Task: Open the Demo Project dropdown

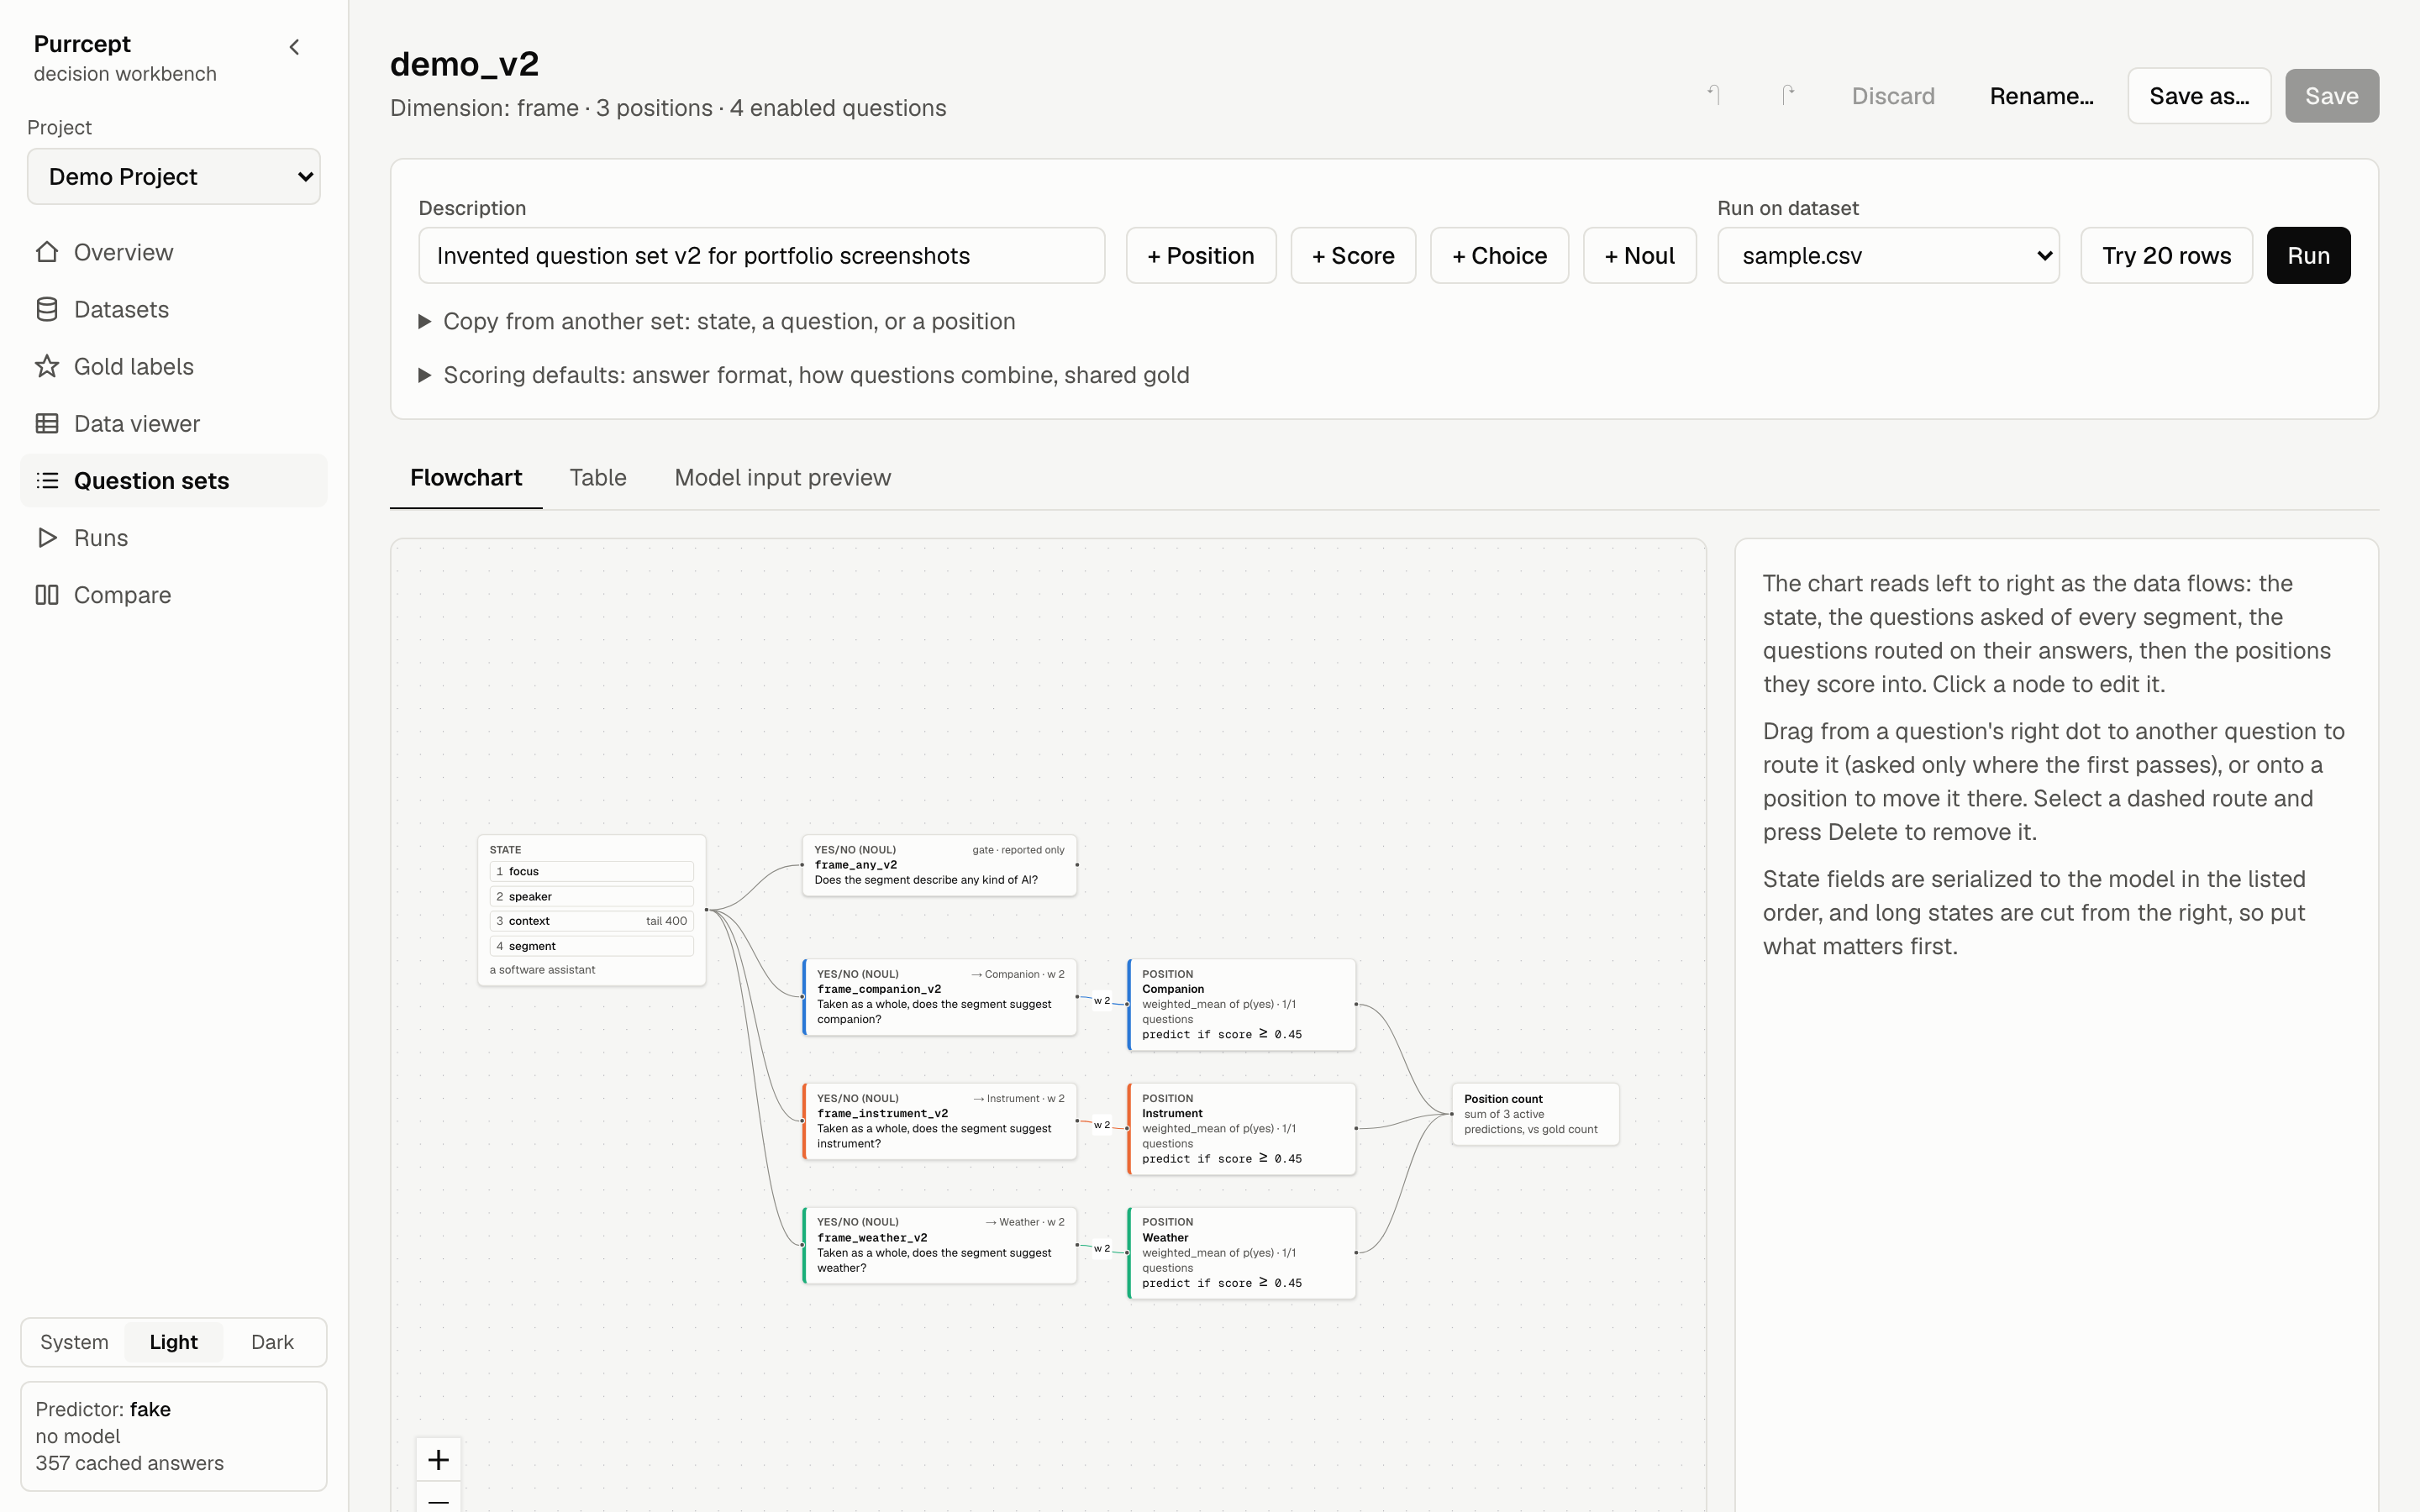Action: [x=174, y=176]
